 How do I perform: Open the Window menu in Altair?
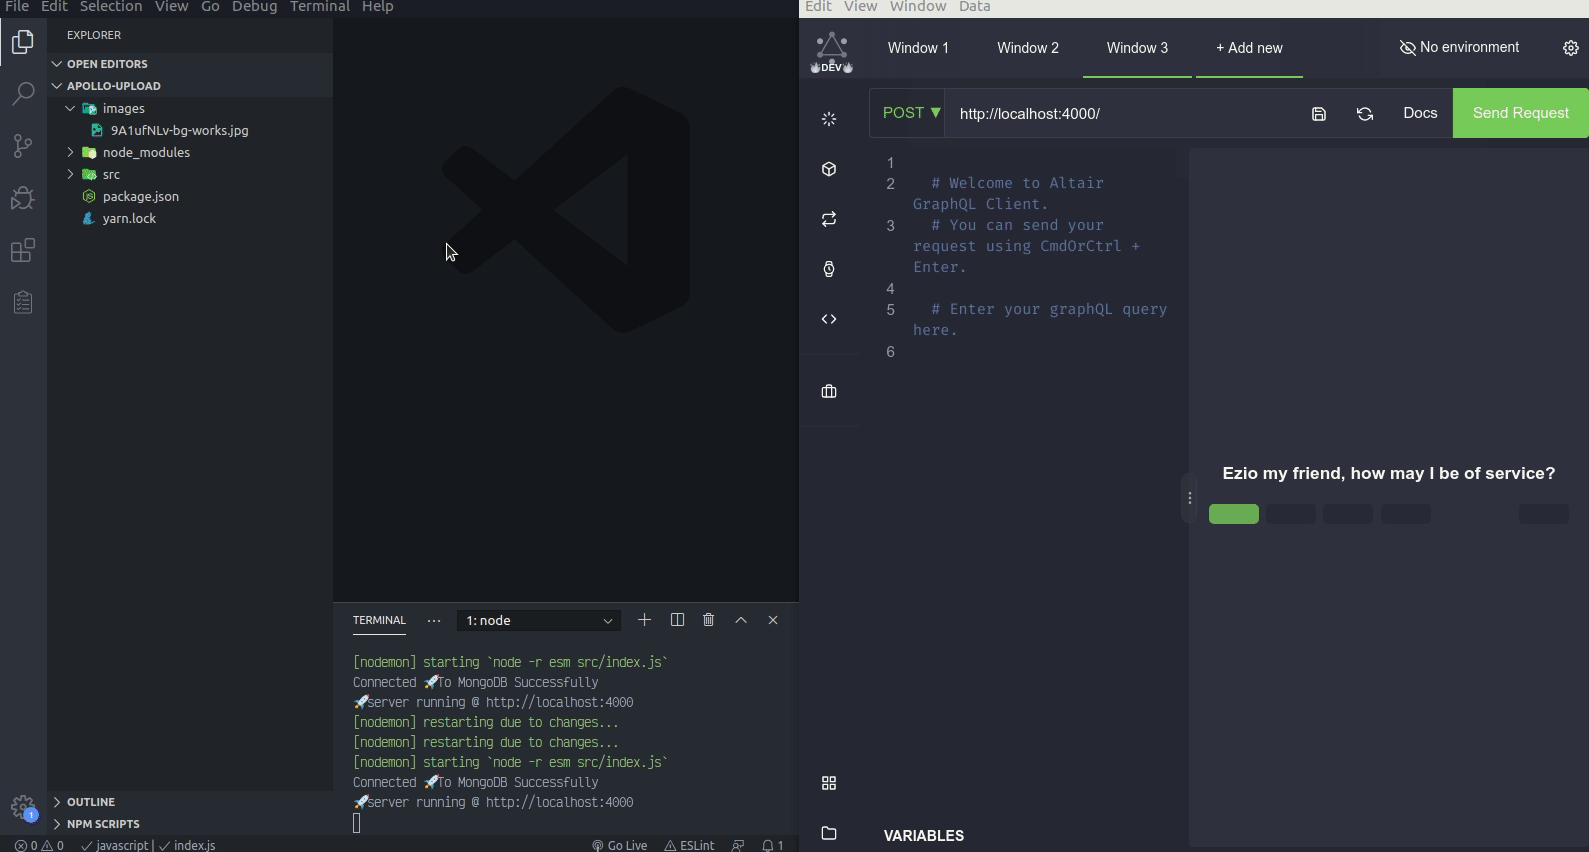(x=918, y=7)
